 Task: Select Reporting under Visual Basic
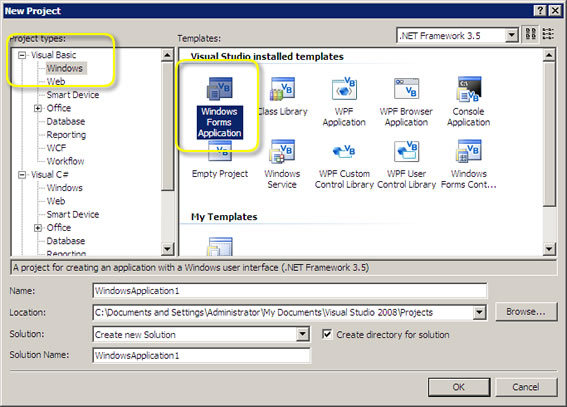pos(66,135)
